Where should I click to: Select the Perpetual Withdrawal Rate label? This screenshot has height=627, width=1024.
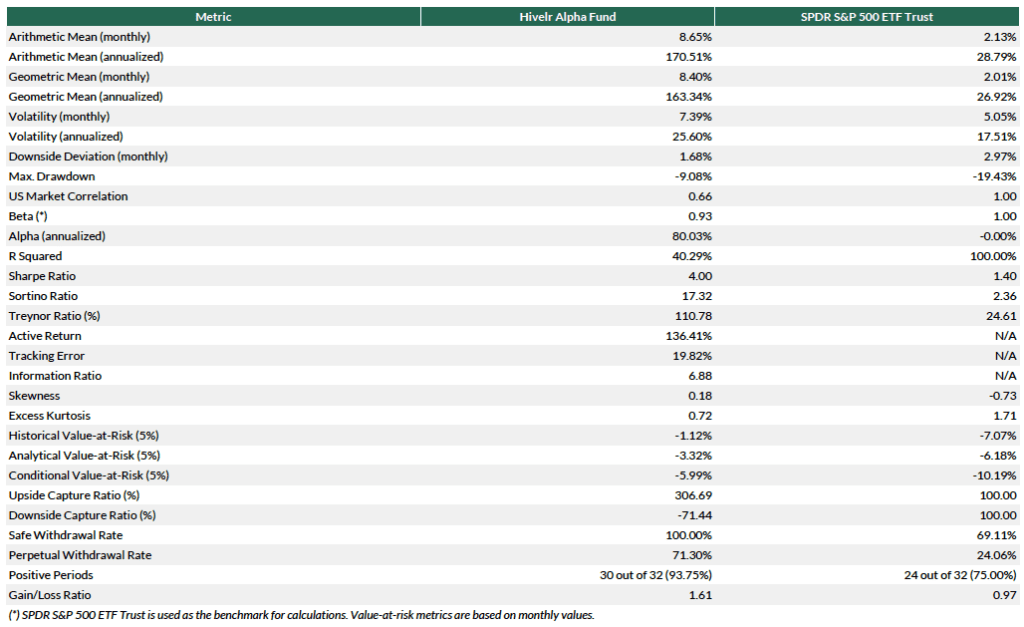pyautogui.click(x=80, y=555)
